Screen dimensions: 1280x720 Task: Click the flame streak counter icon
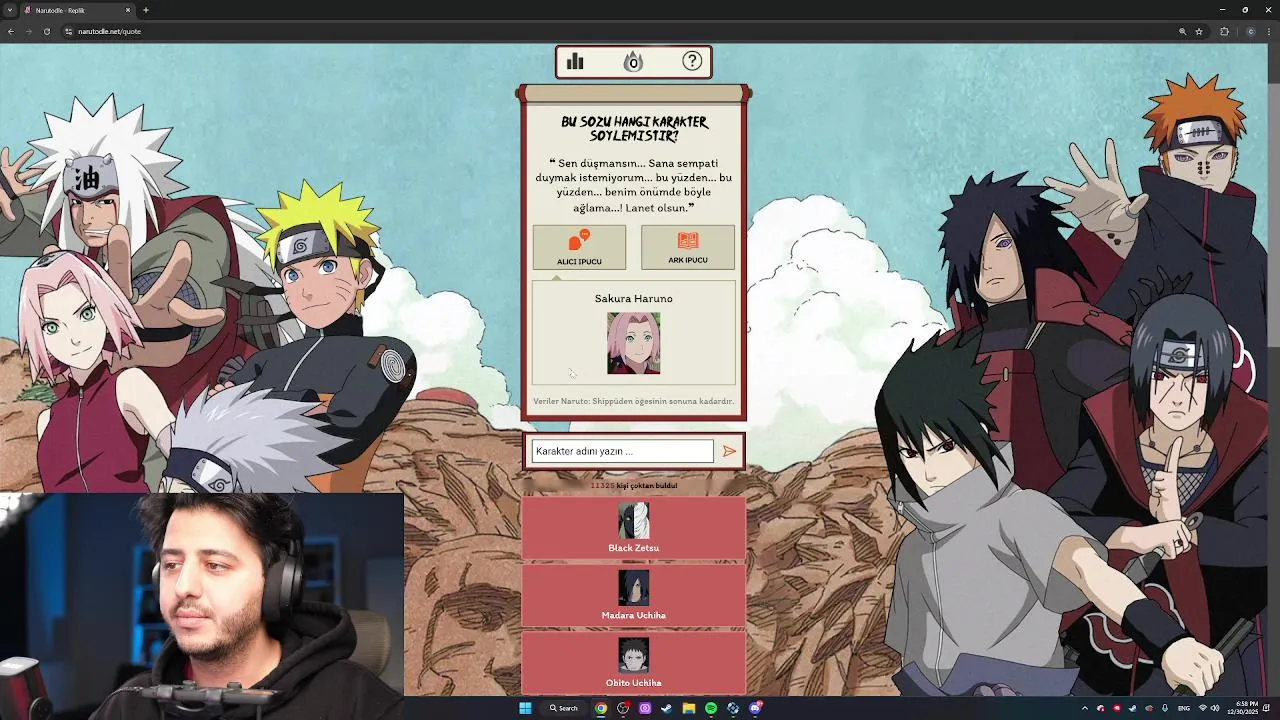coord(633,62)
